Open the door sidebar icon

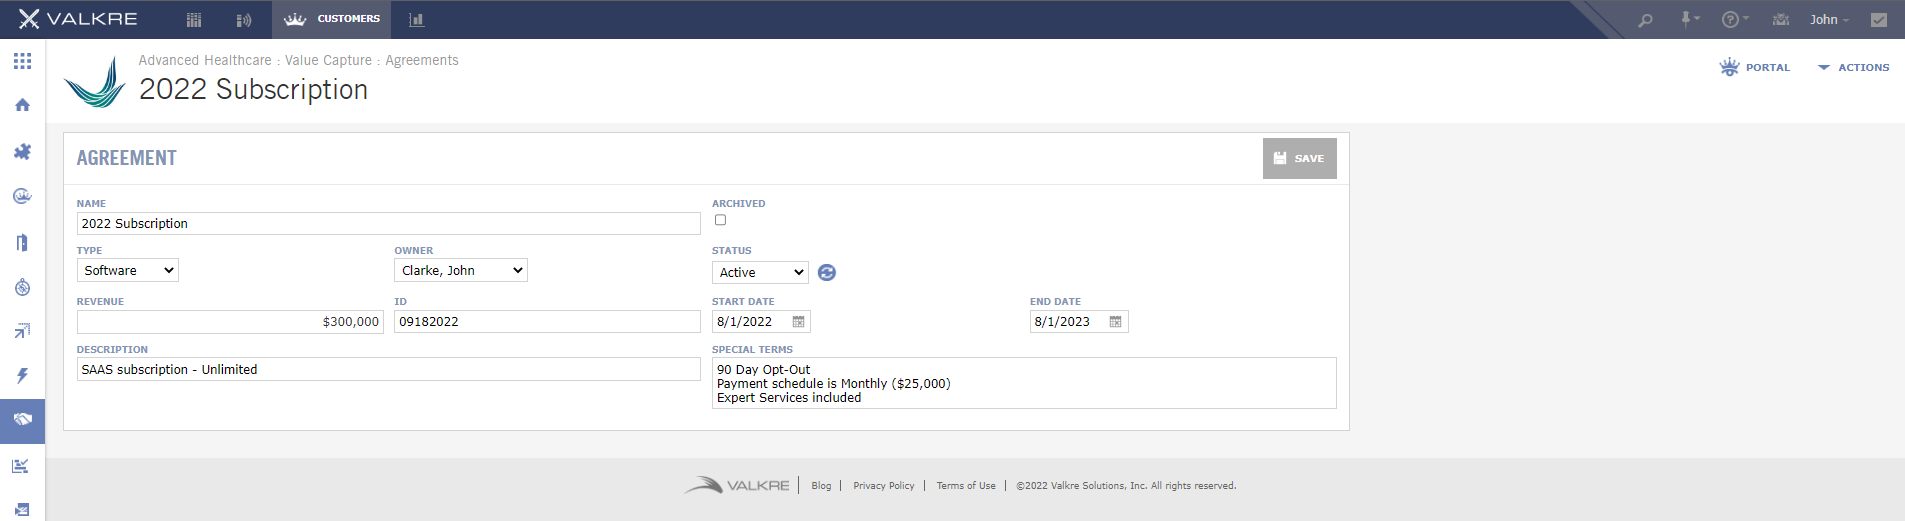point(22,242)
